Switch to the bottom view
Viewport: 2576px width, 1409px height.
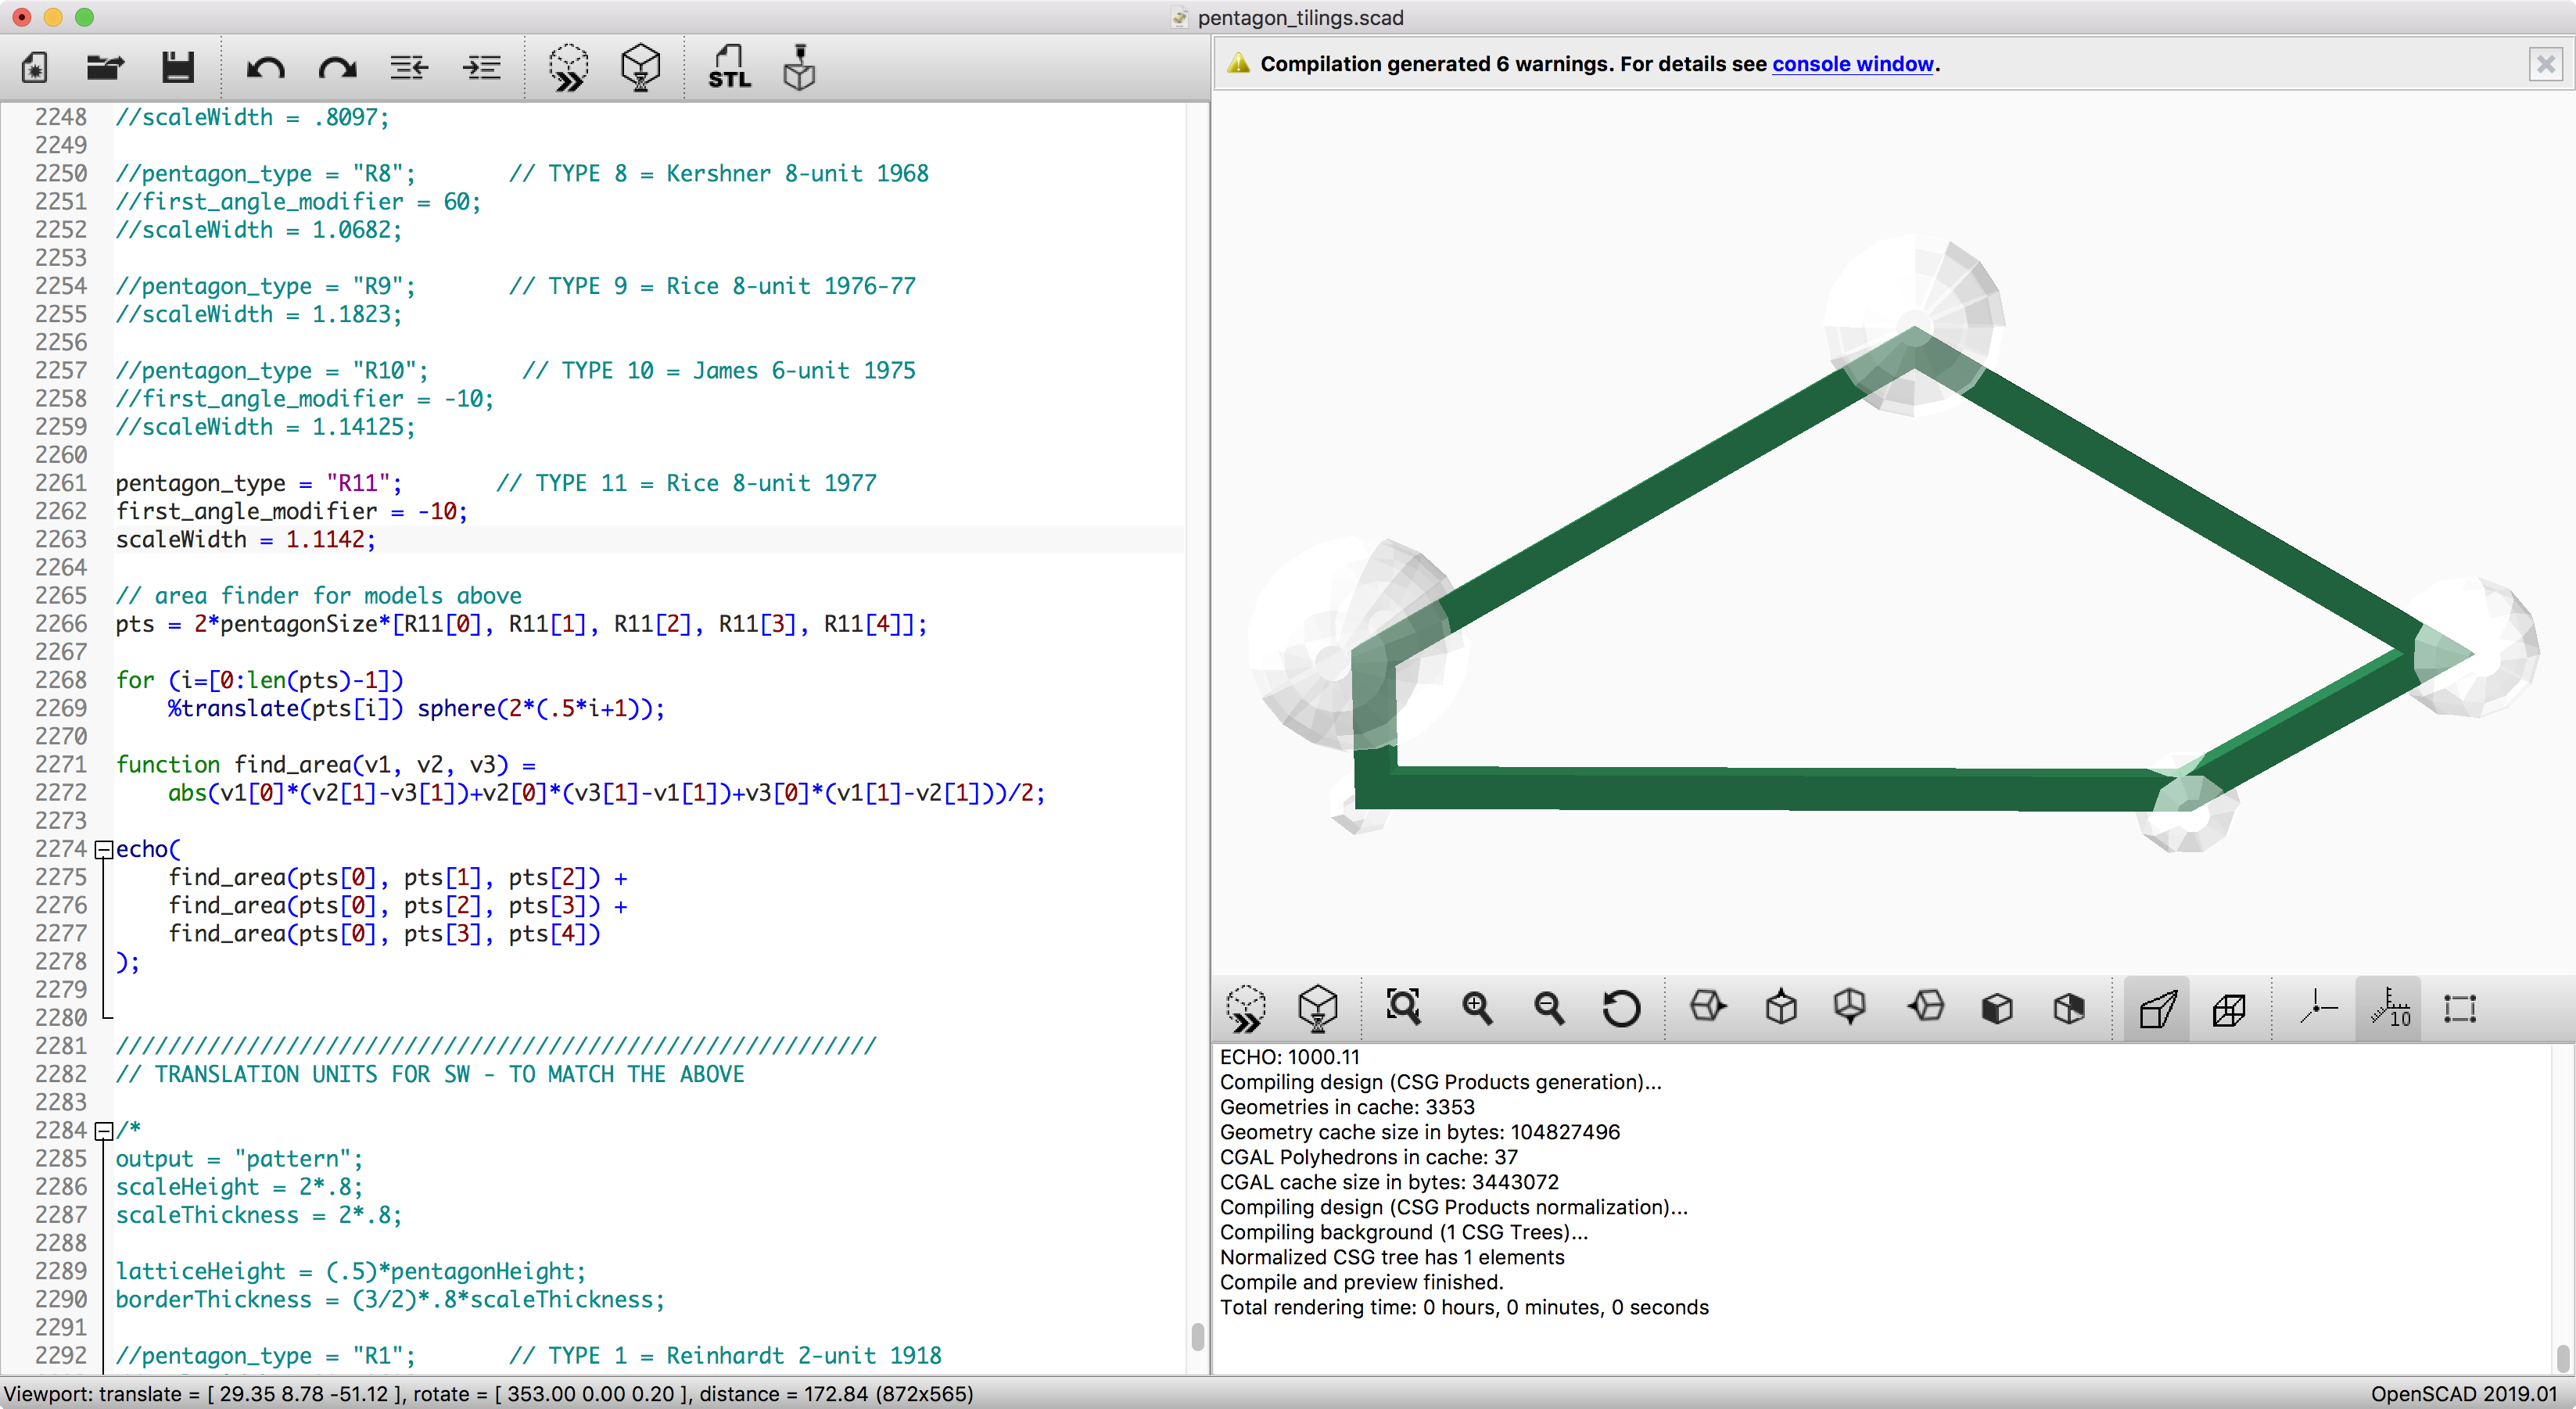click(1850, 1006)
